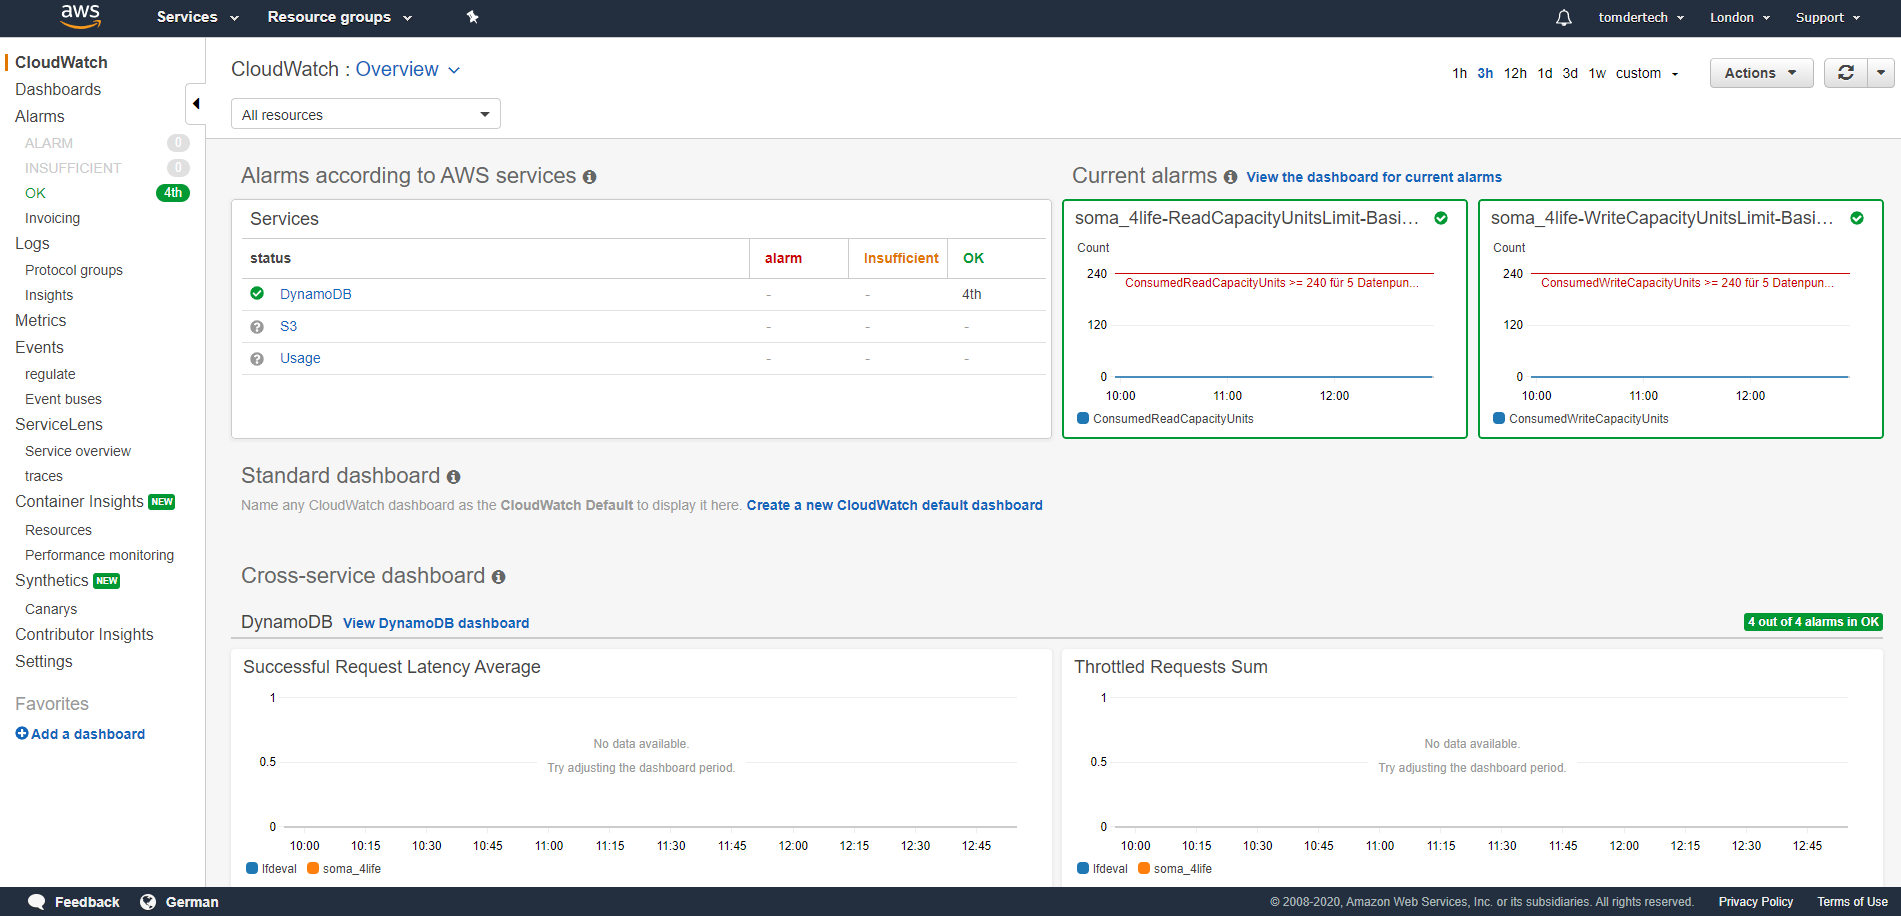1901x916 pixels.
Task: Click plus icon for Add a dashboard
Action: pyautogui.click(x=22, y=734)
